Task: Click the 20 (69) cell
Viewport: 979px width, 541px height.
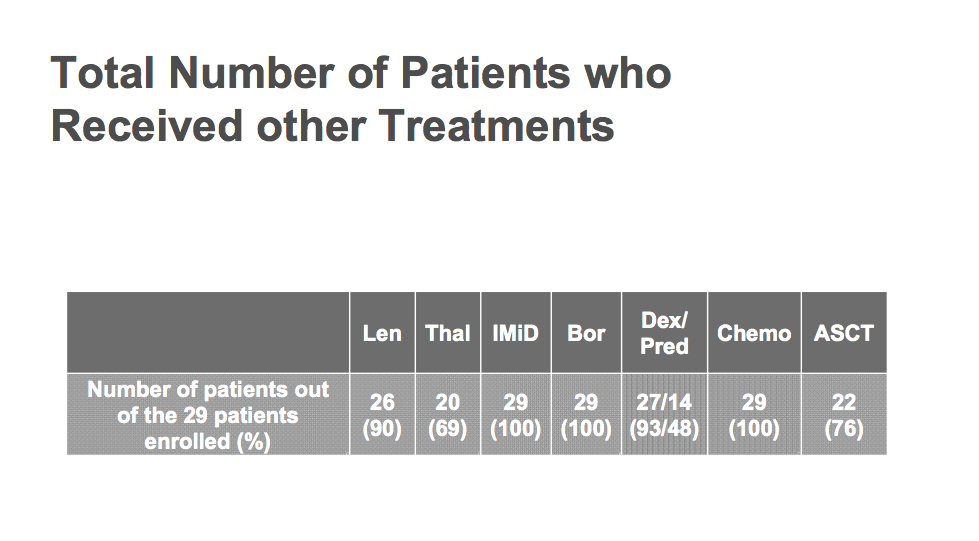Action: pos(448,415)
